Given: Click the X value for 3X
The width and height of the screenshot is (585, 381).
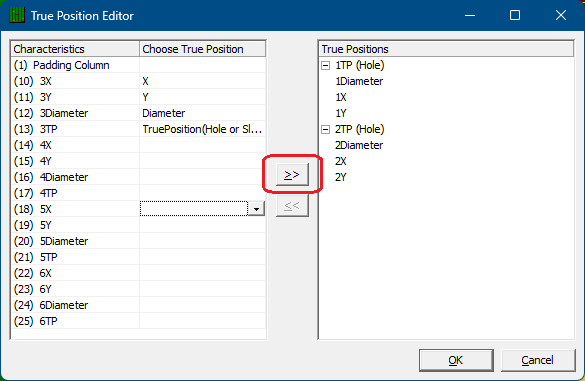Looking at the screenshot, I should [203, 81].
